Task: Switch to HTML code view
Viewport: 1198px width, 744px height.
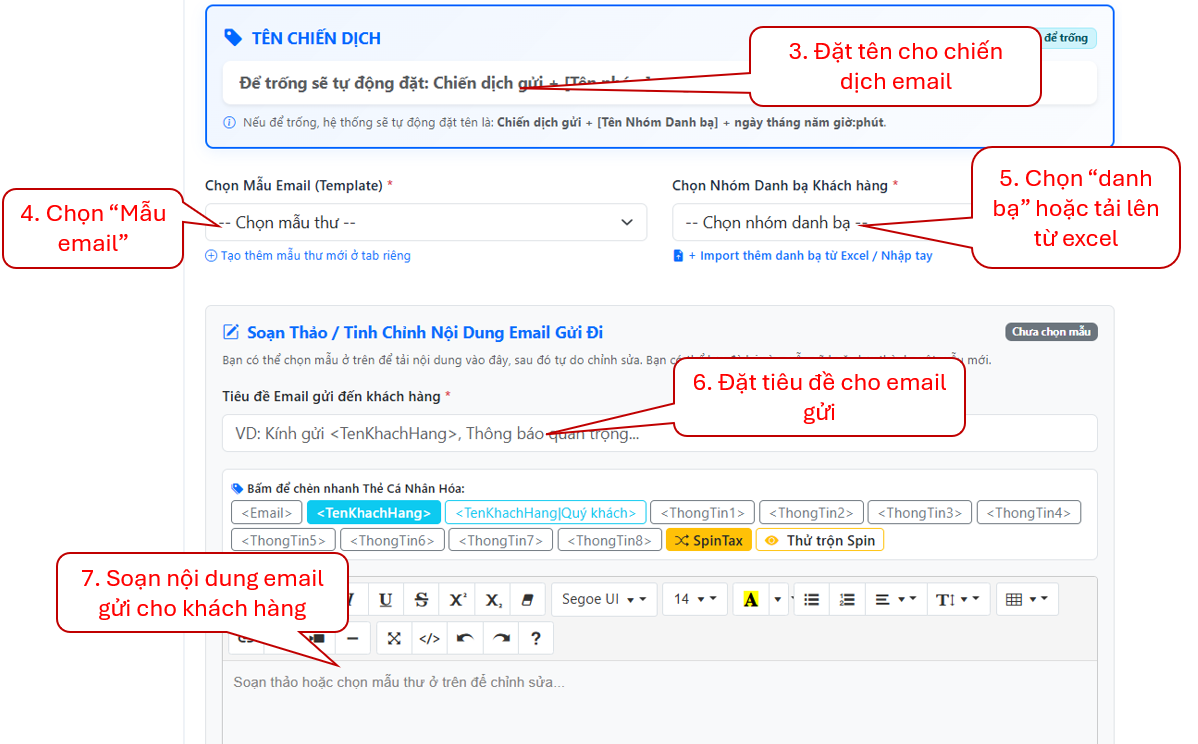Action: (429, 639)
